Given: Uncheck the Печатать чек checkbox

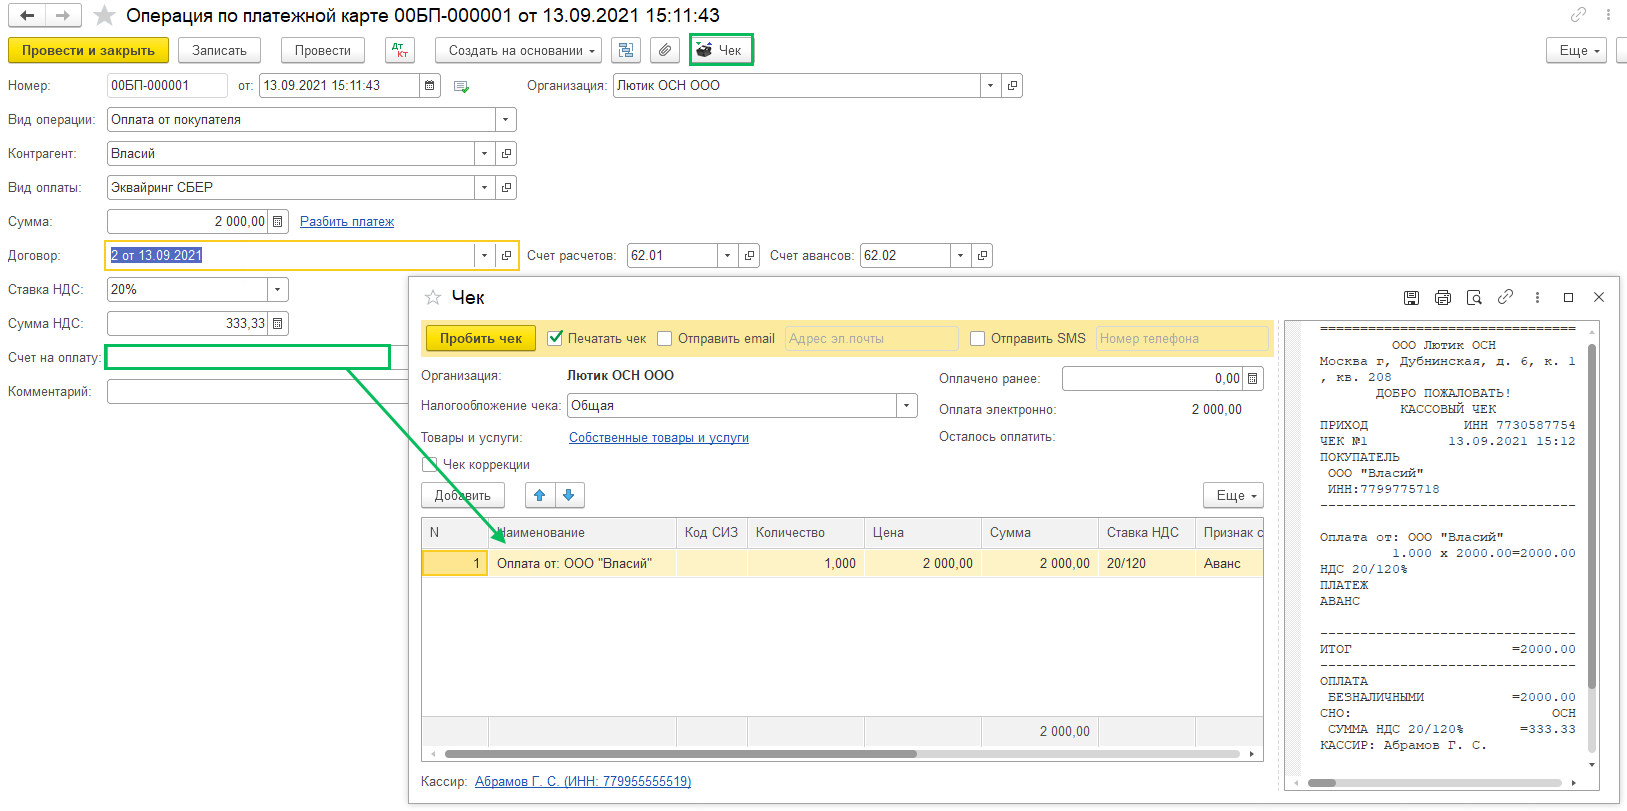Looking at the screenshot, I should (556, 339).
